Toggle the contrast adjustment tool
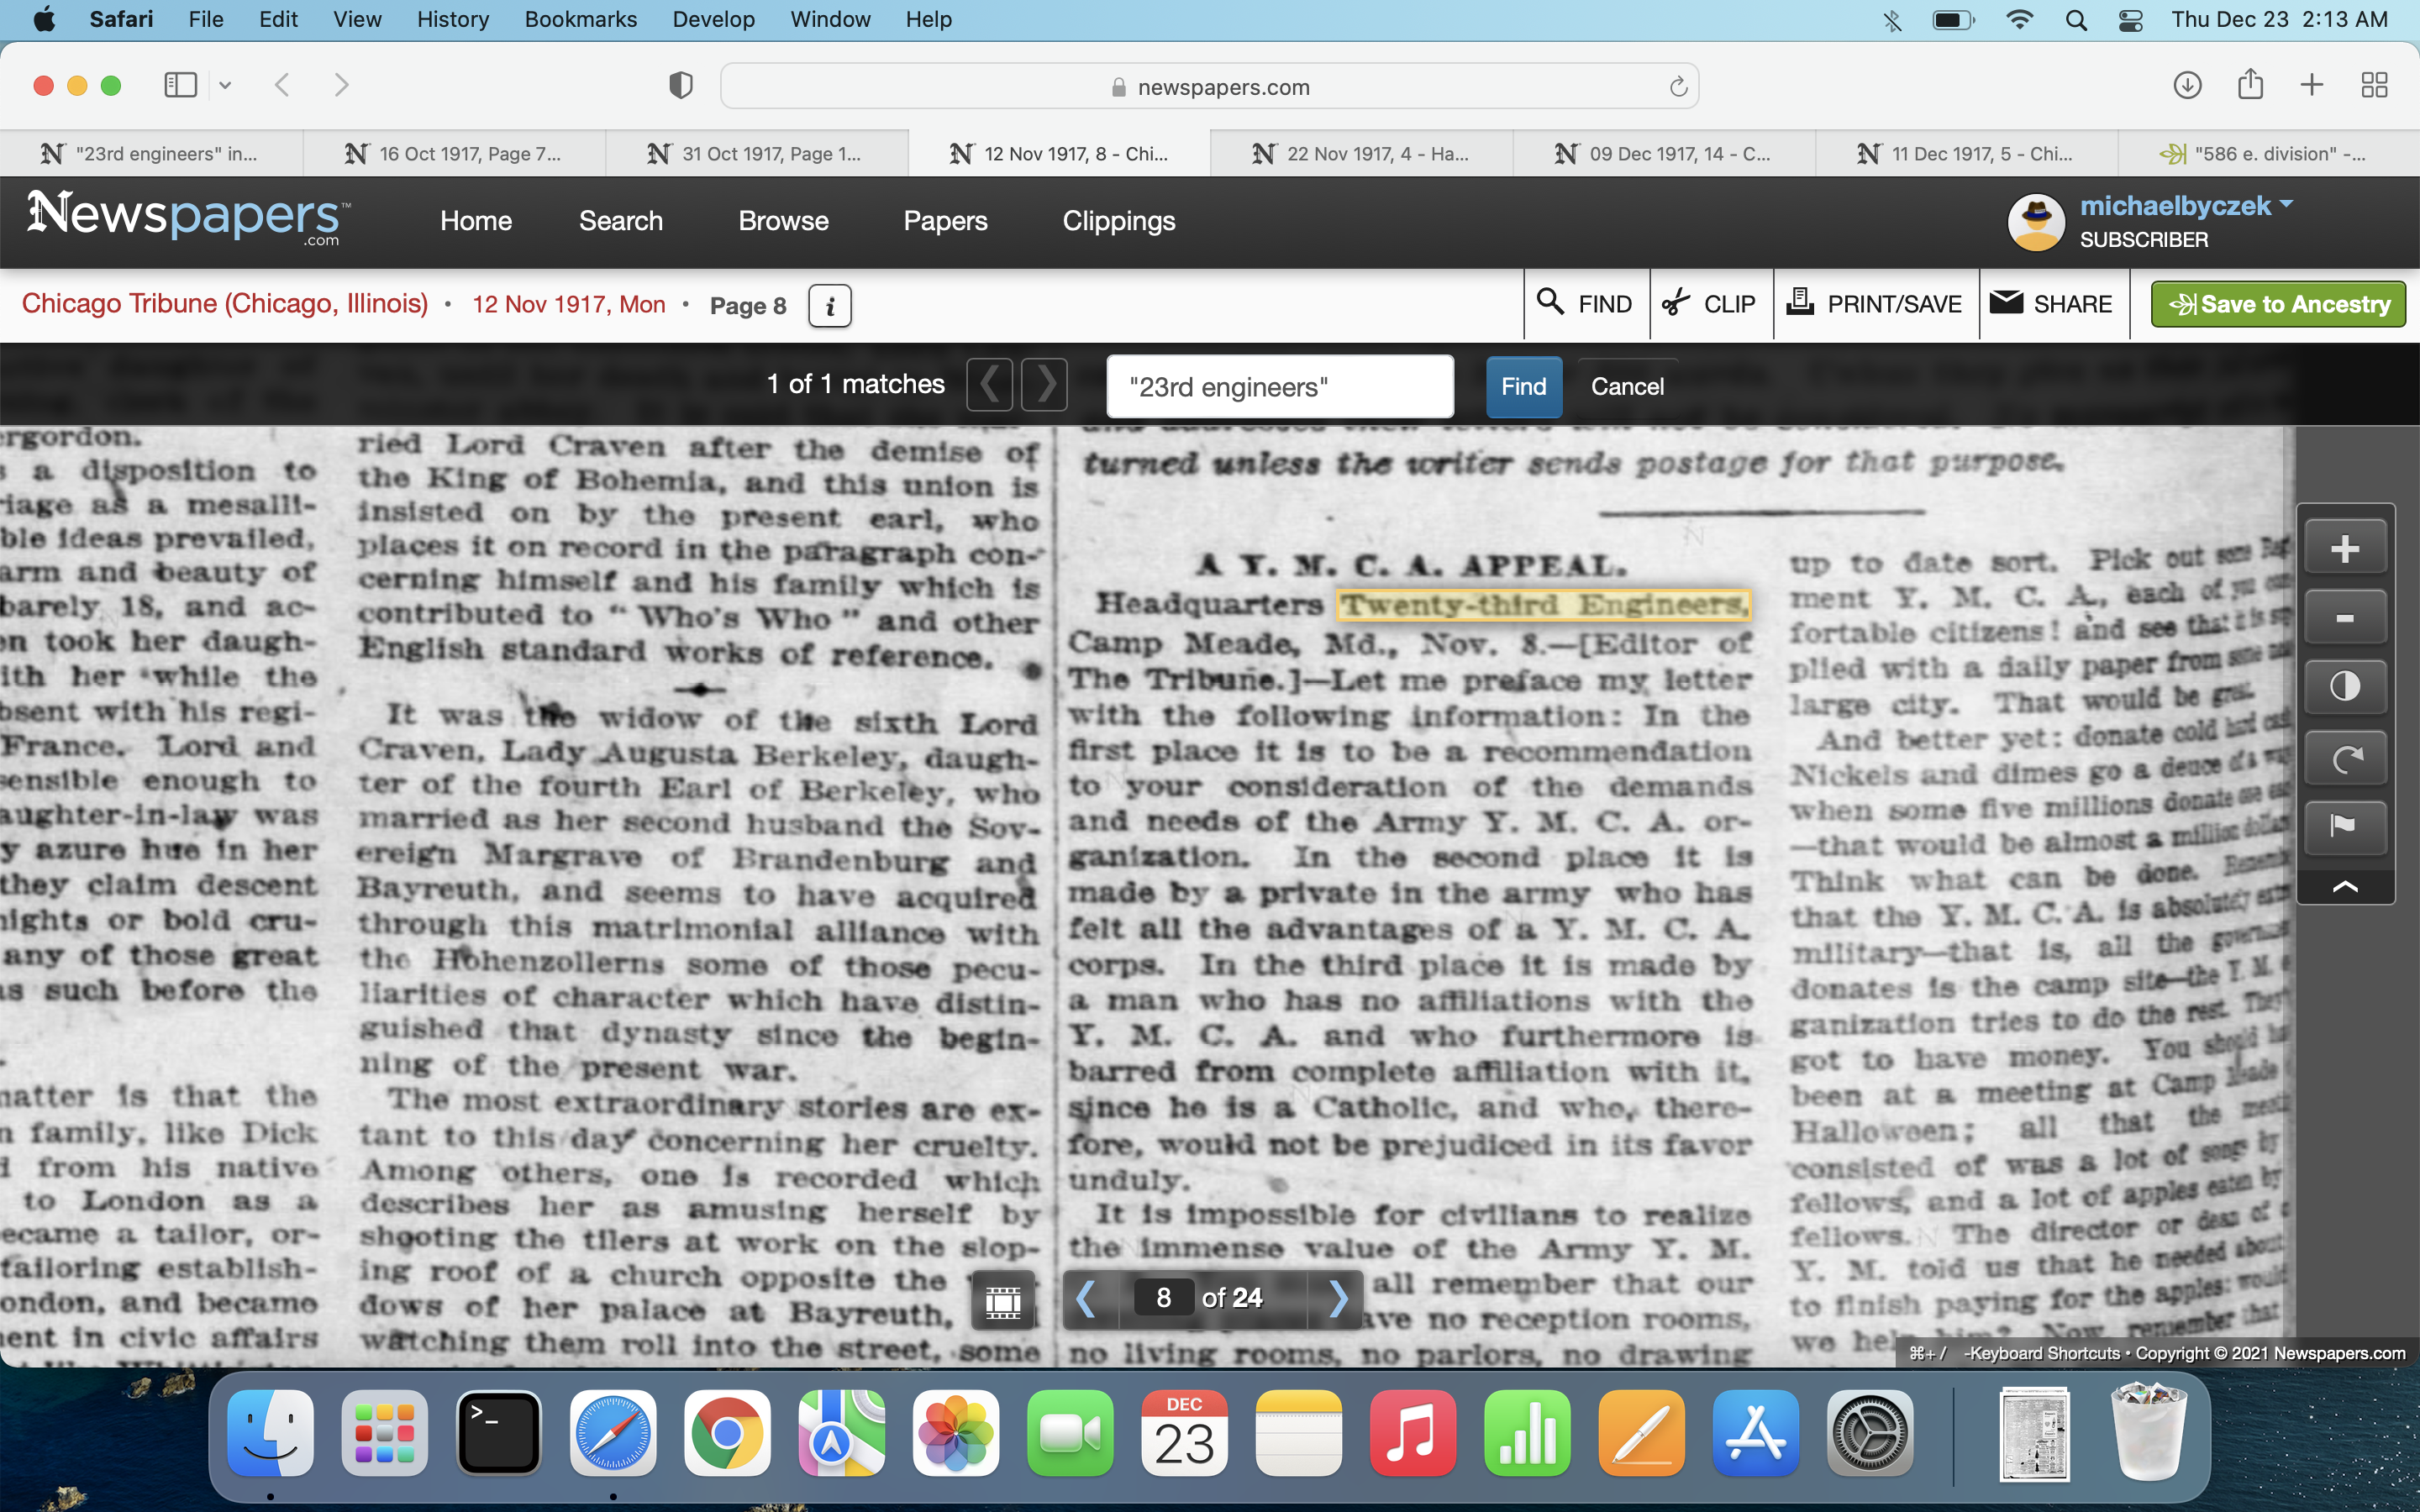 2344,687
